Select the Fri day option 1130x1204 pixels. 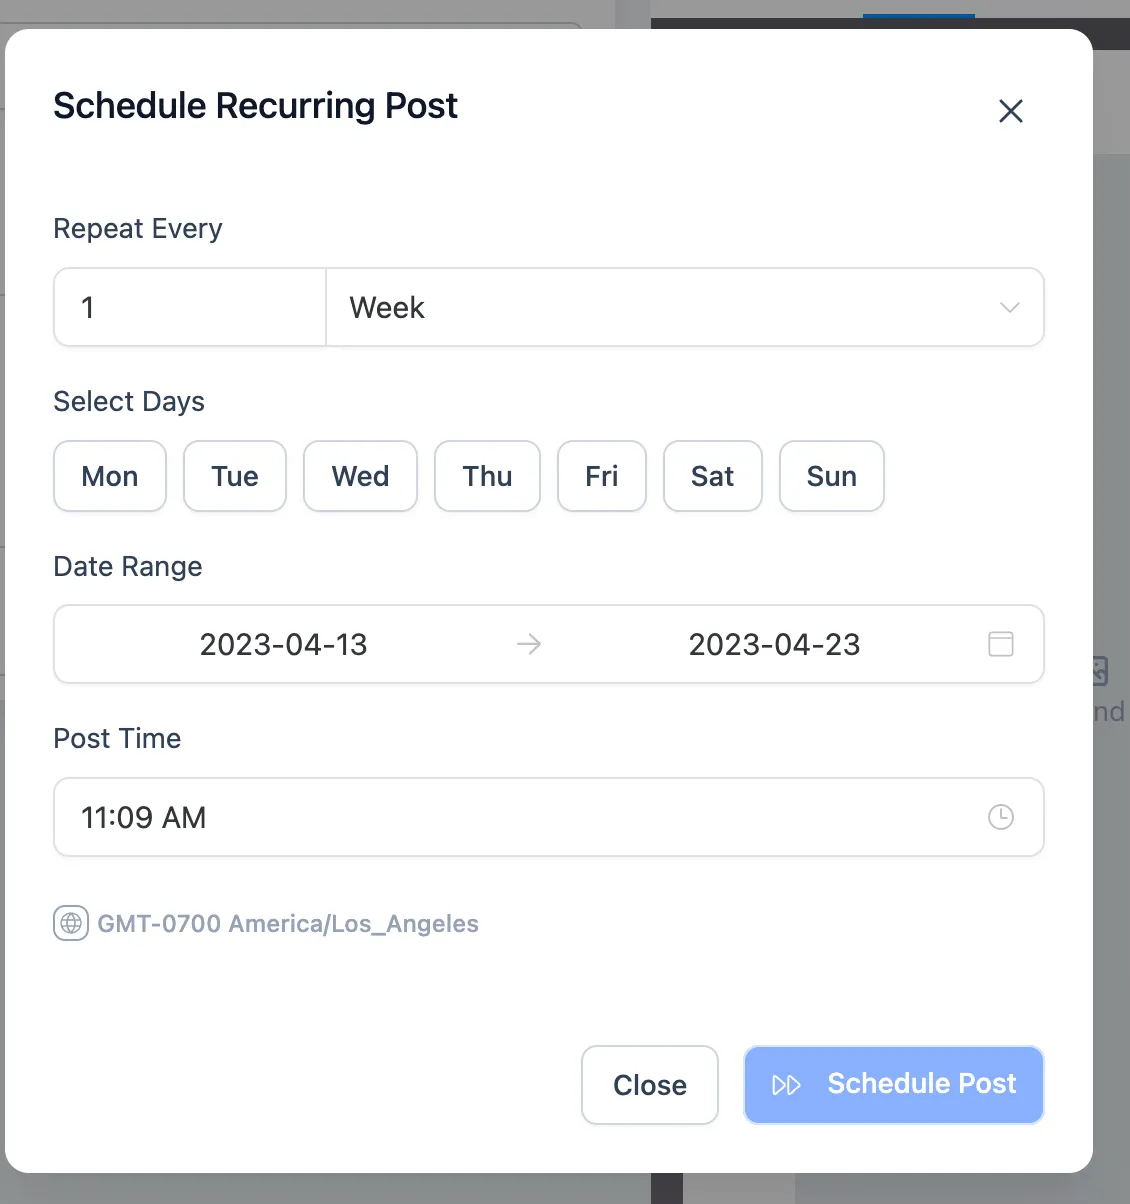(x=602, y=476)
